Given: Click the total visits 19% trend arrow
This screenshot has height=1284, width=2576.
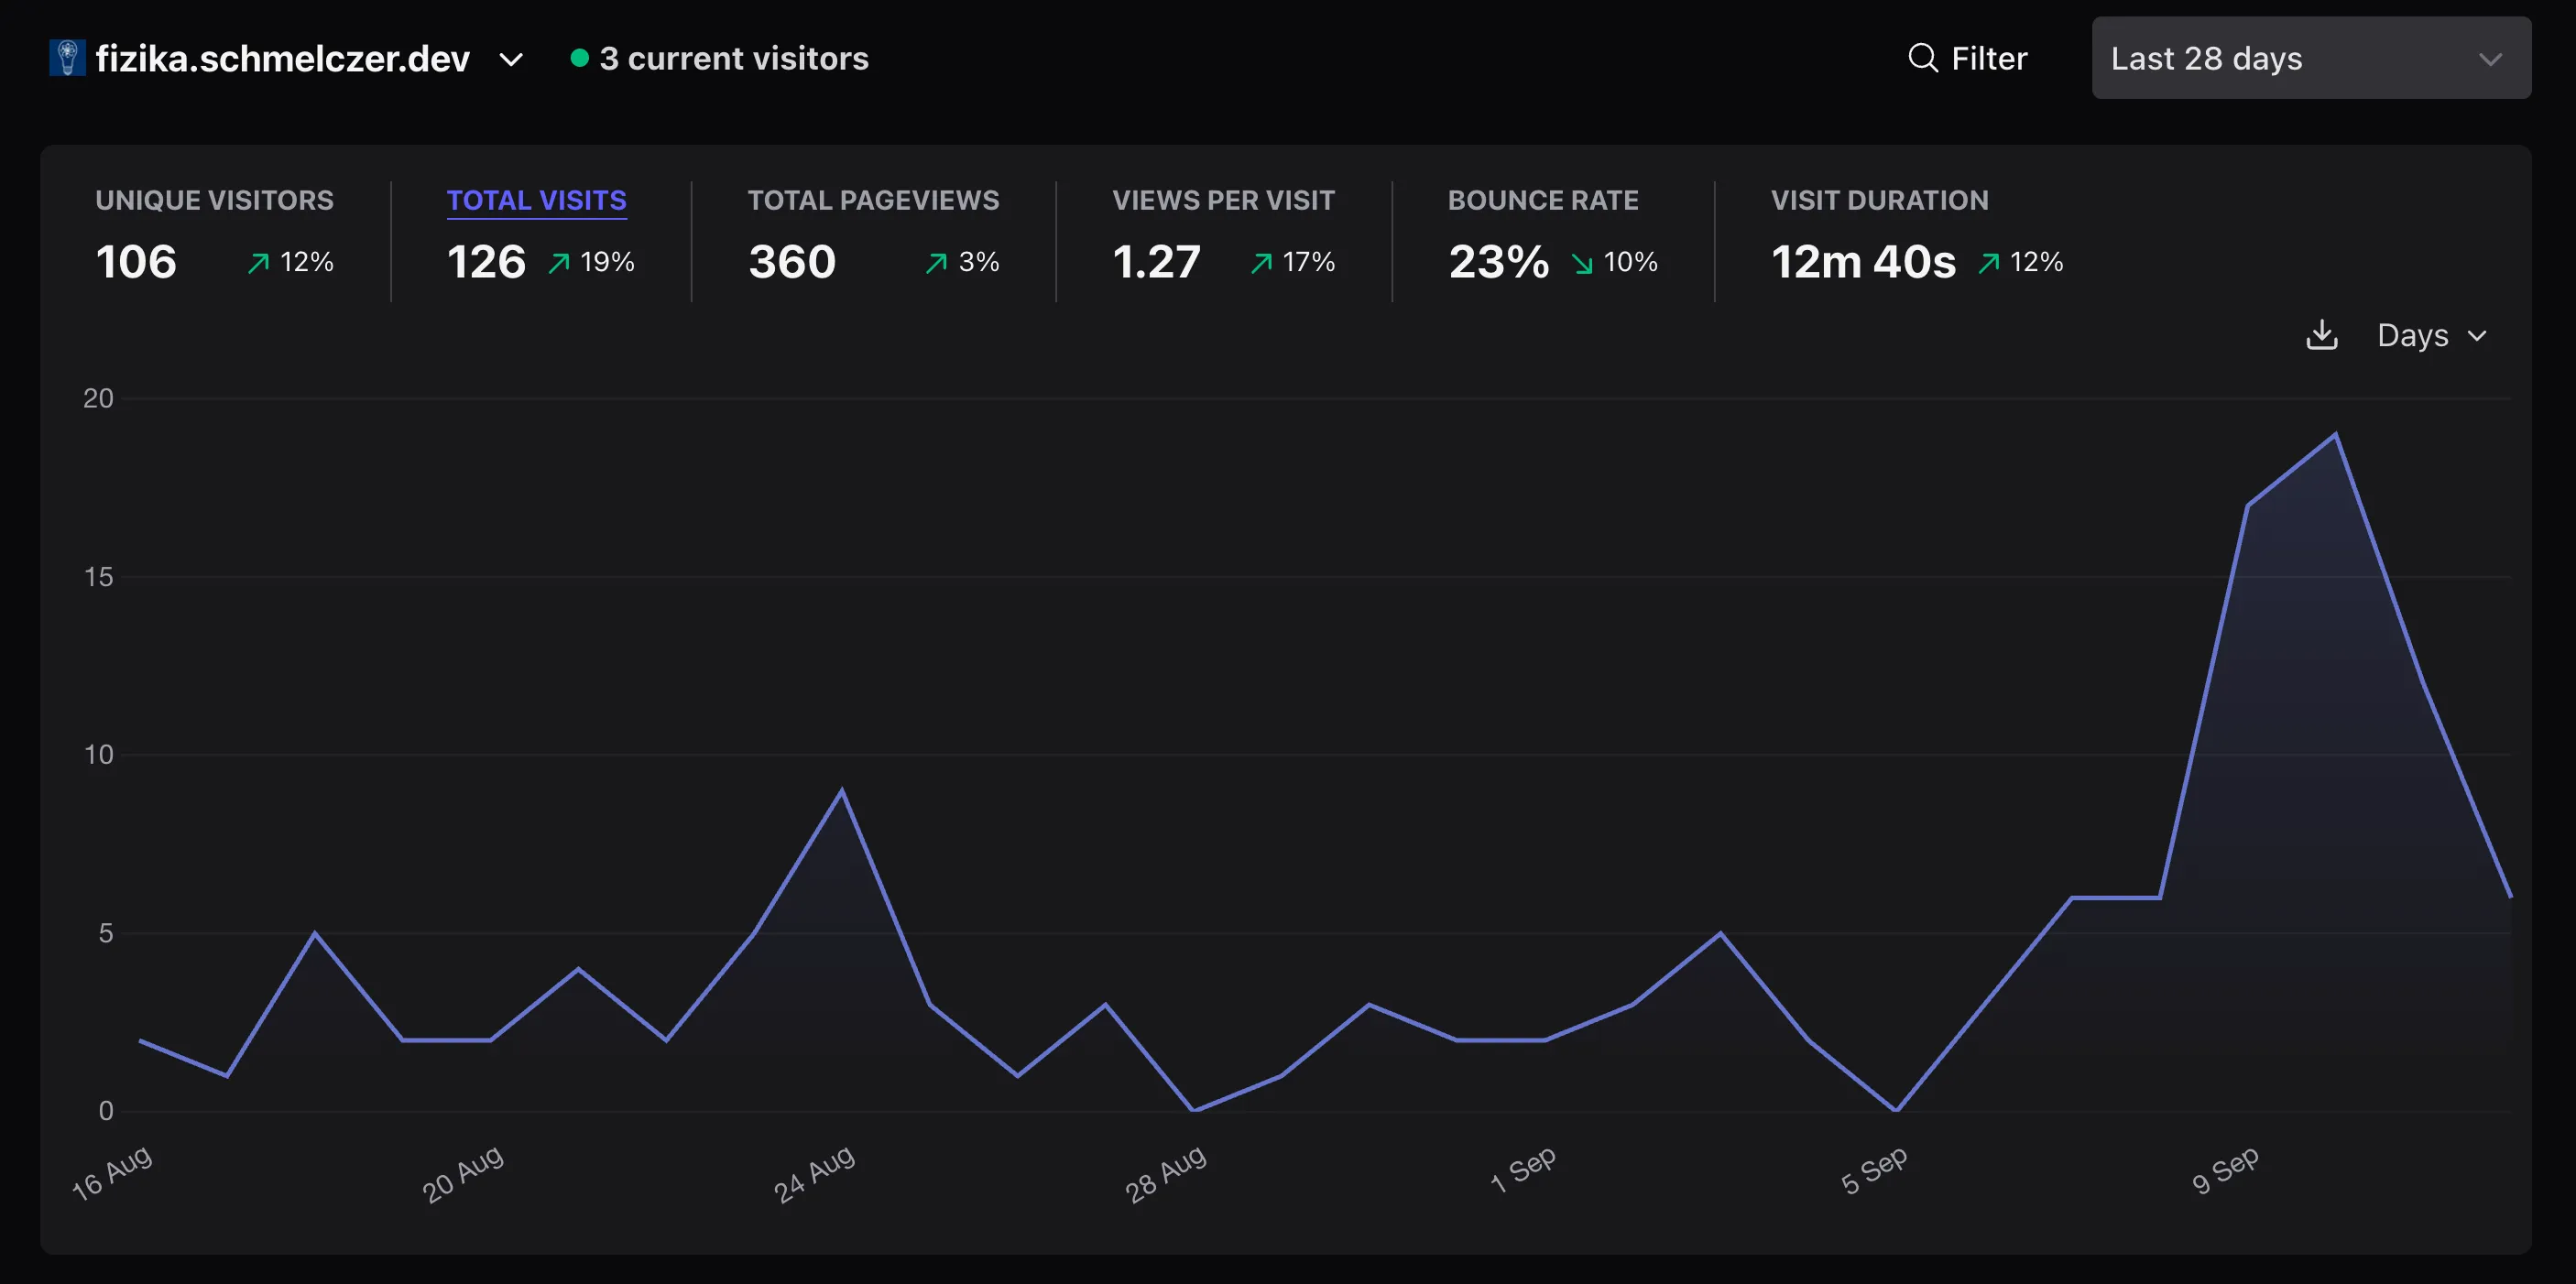Looking at the screenshot, I should click(x=559, y=262).
